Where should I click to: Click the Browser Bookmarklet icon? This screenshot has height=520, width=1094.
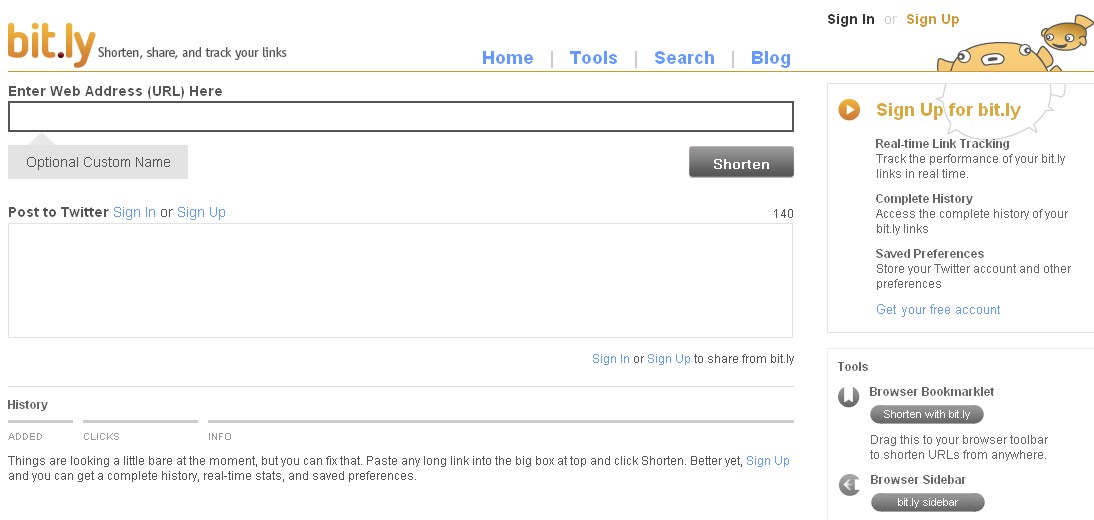click(848, 397)
